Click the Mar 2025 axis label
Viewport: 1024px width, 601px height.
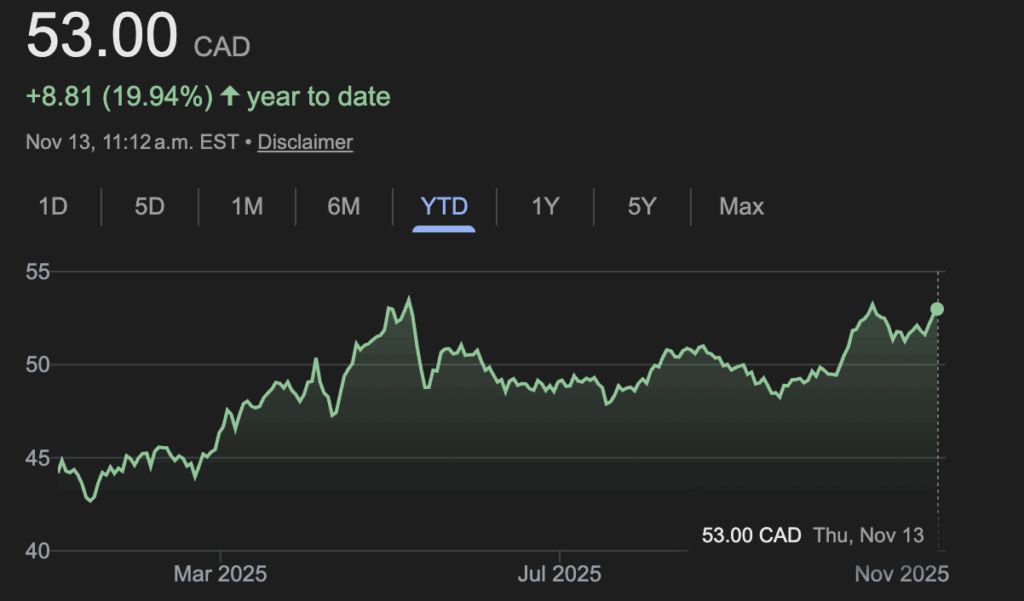coord(220,575)
